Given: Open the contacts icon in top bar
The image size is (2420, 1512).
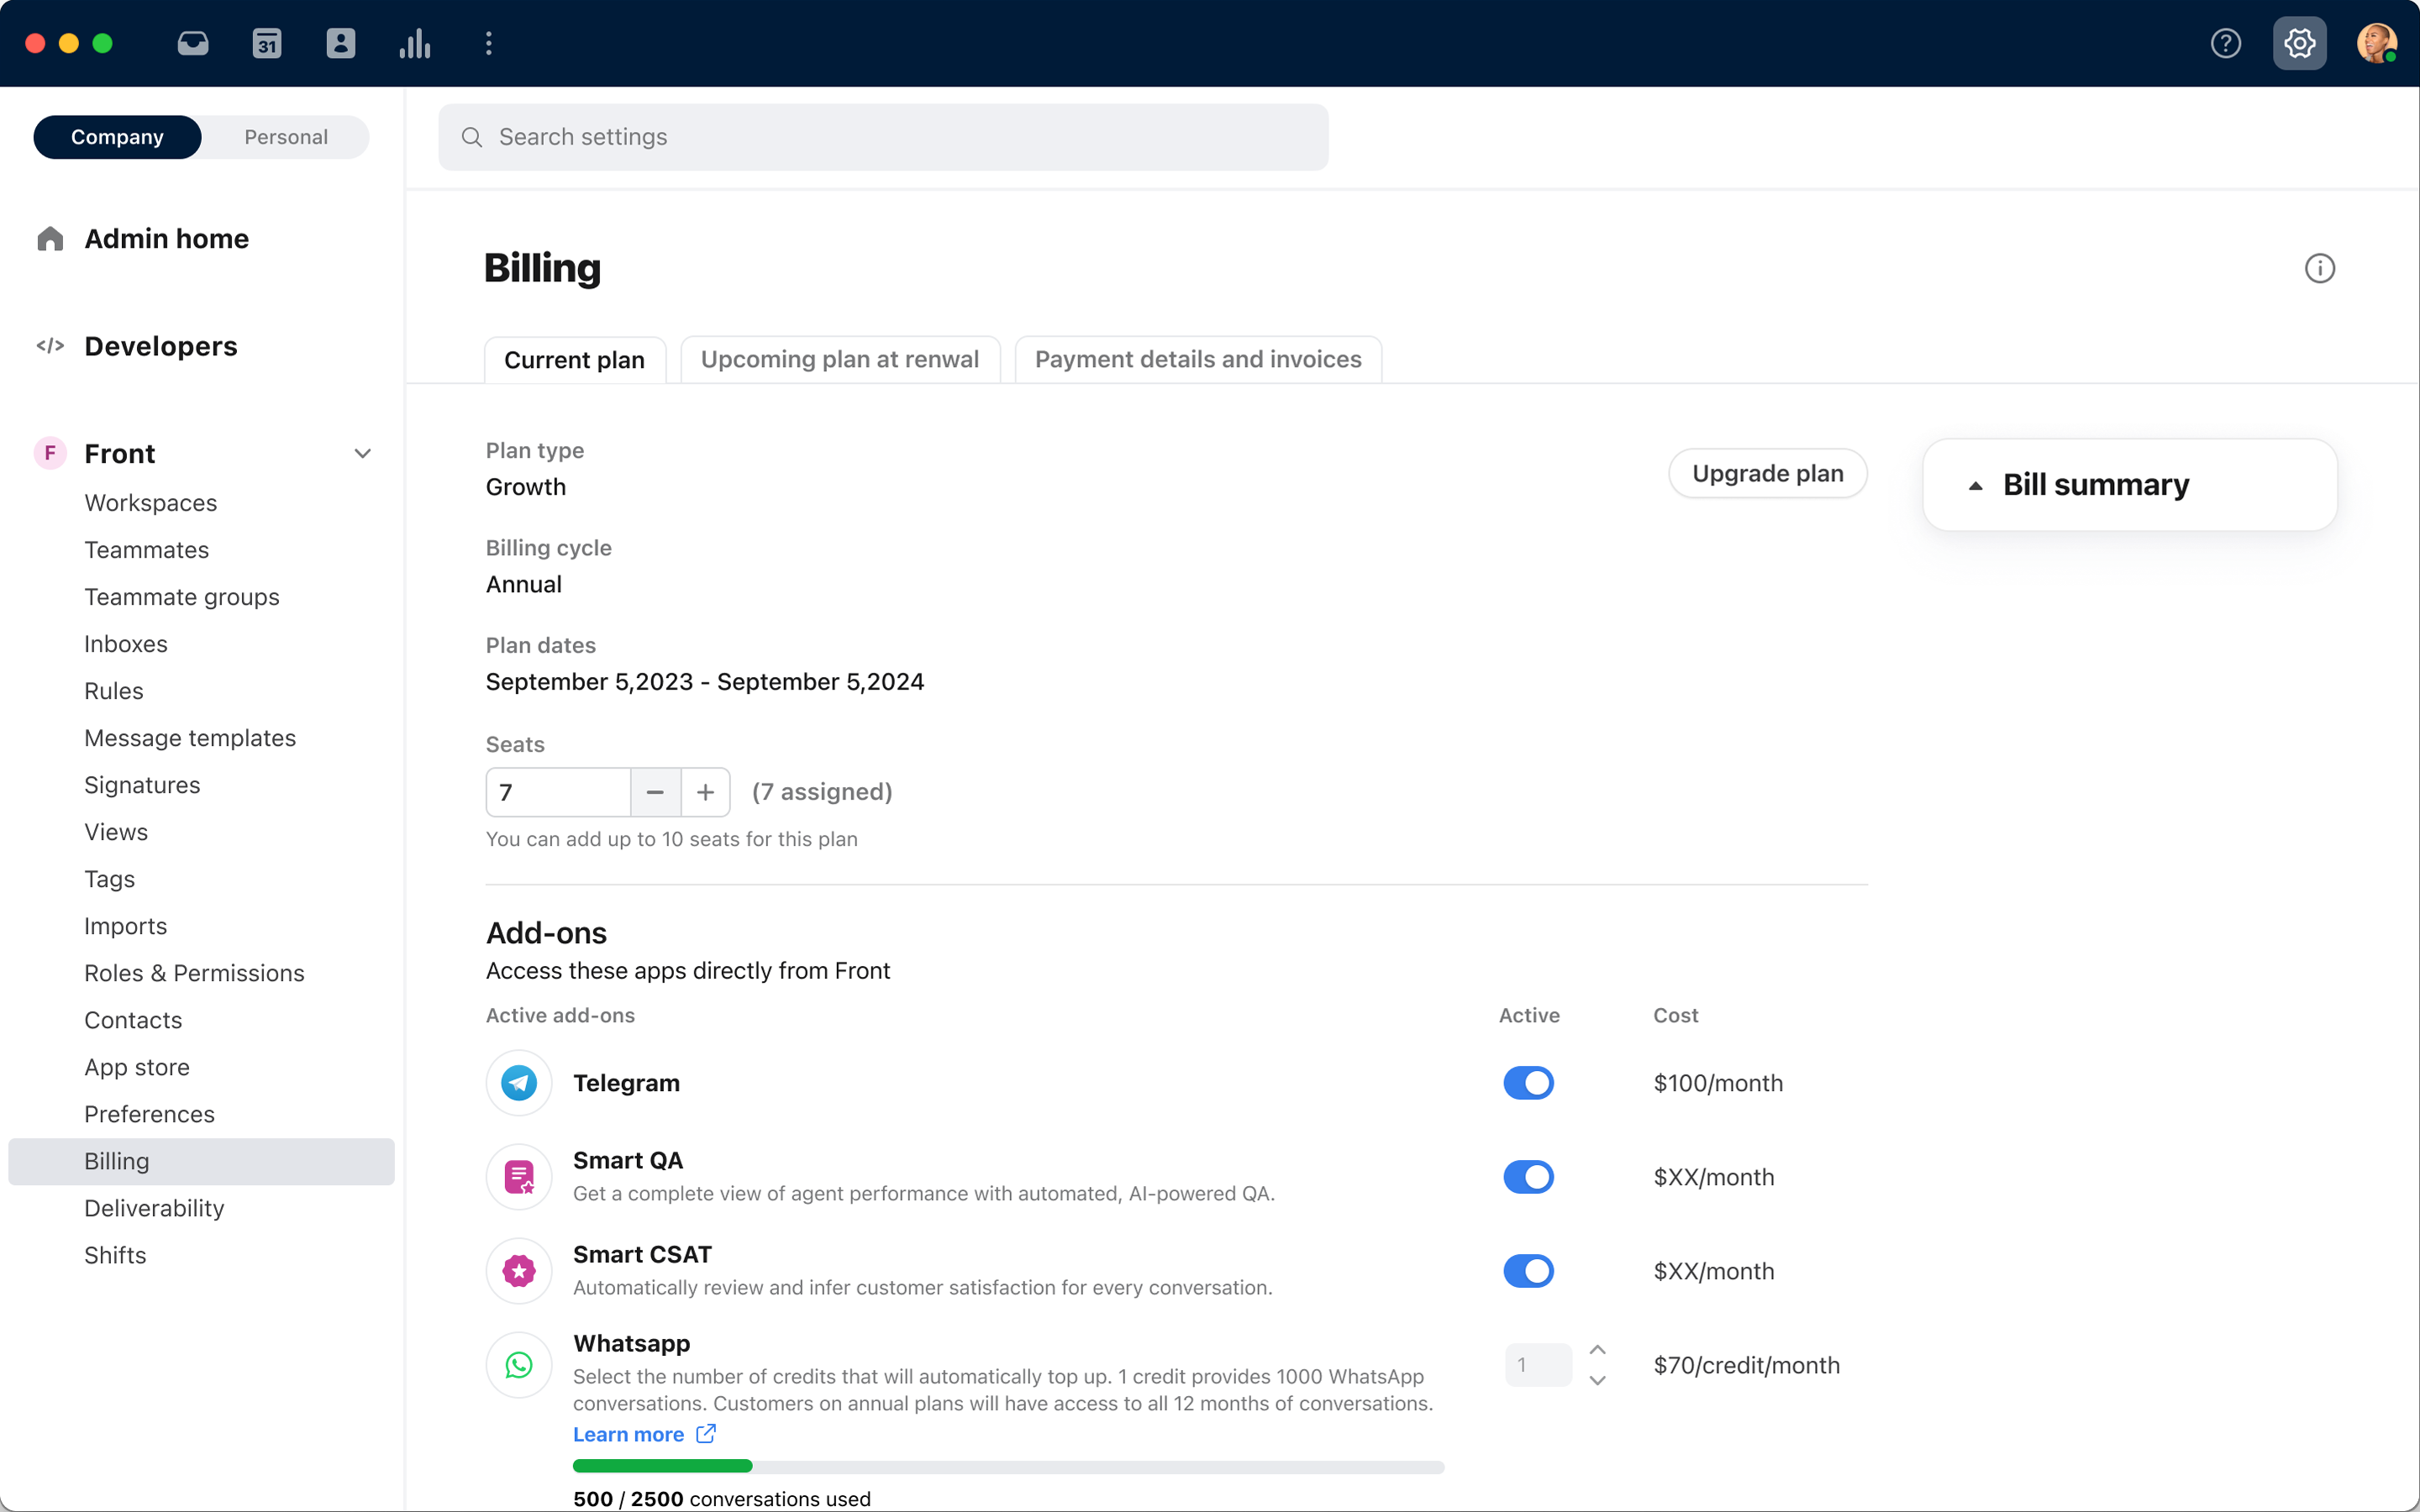Looking at the screenshot, I should click(341, 43).
